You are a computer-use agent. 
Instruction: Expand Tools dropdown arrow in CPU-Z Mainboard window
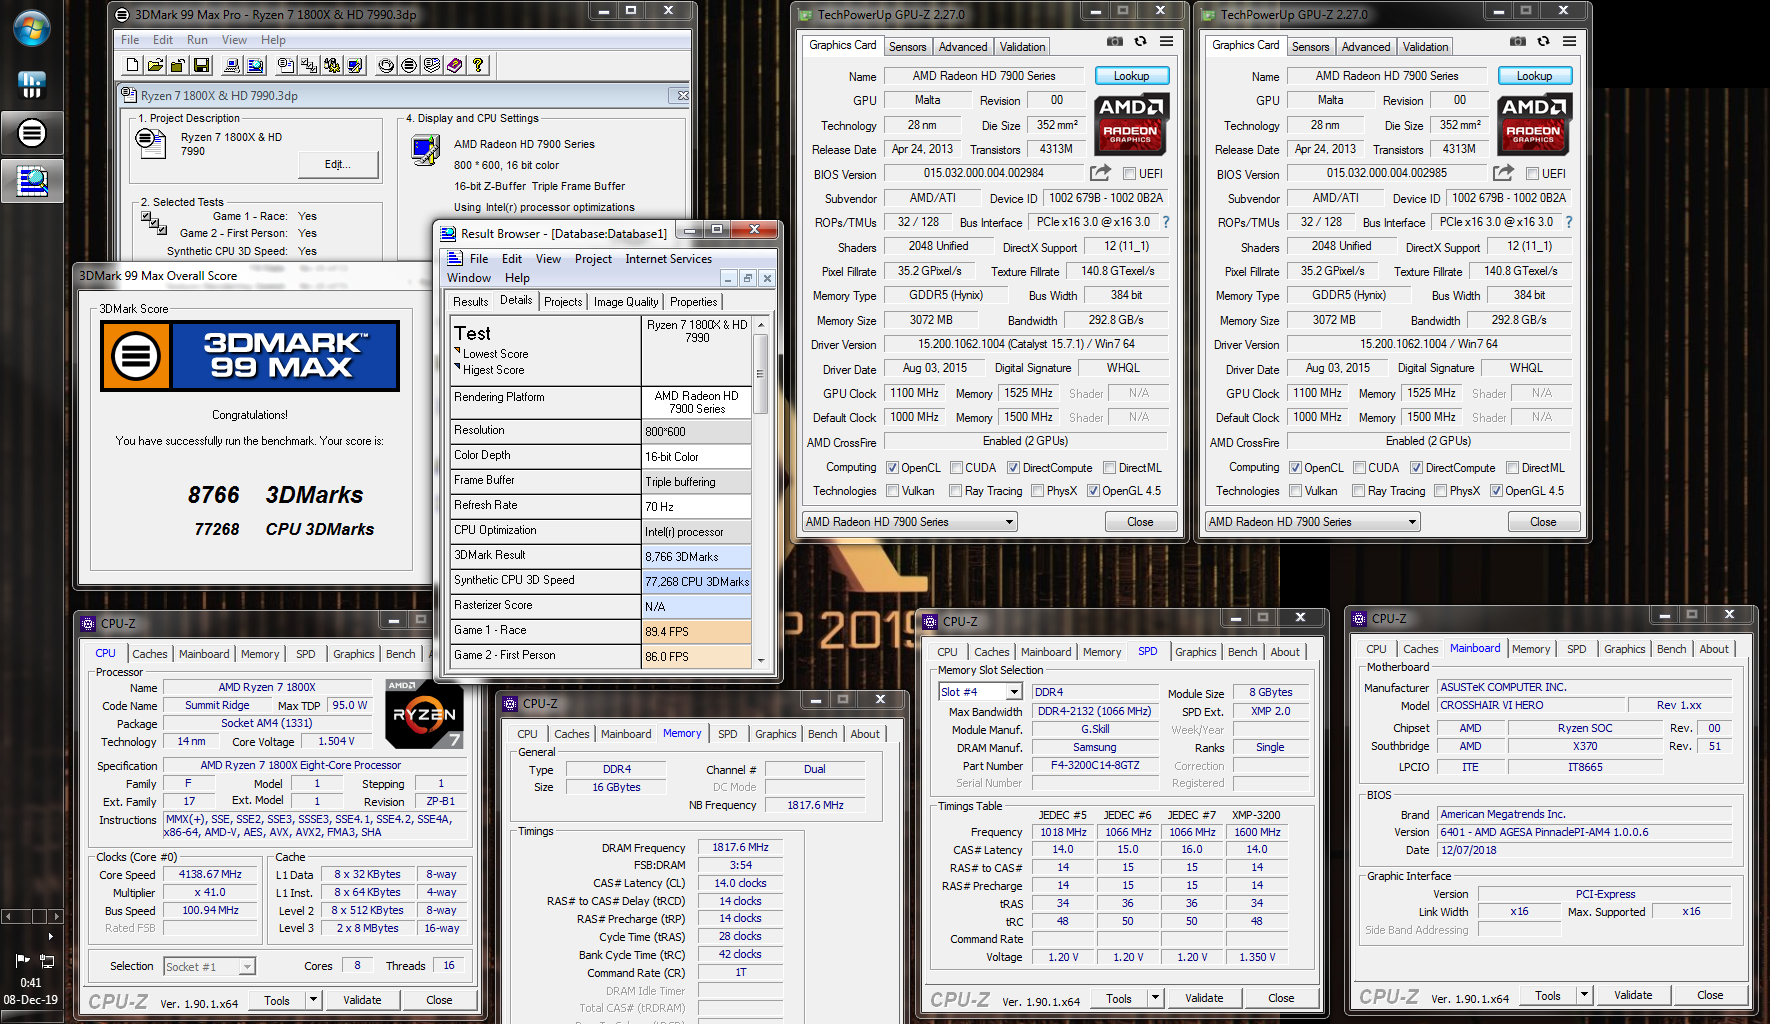pos(1584,995)
